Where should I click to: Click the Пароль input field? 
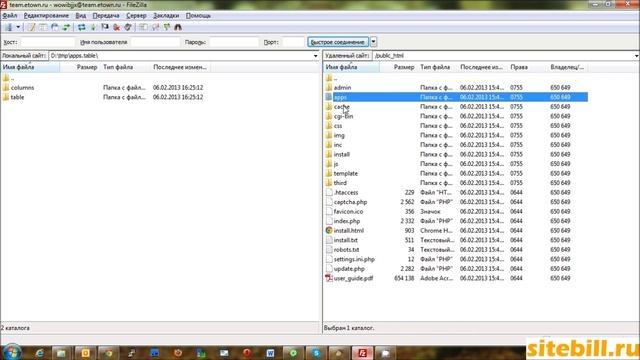click(x=234, y=42)
